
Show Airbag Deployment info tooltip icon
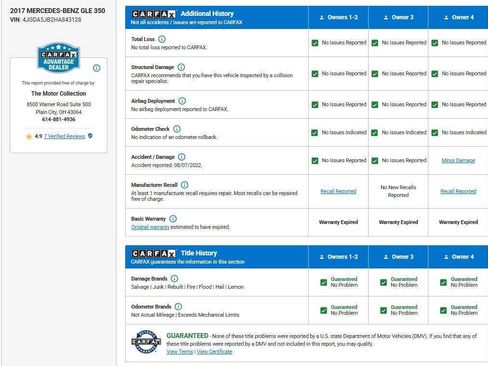tap(182, 101)
